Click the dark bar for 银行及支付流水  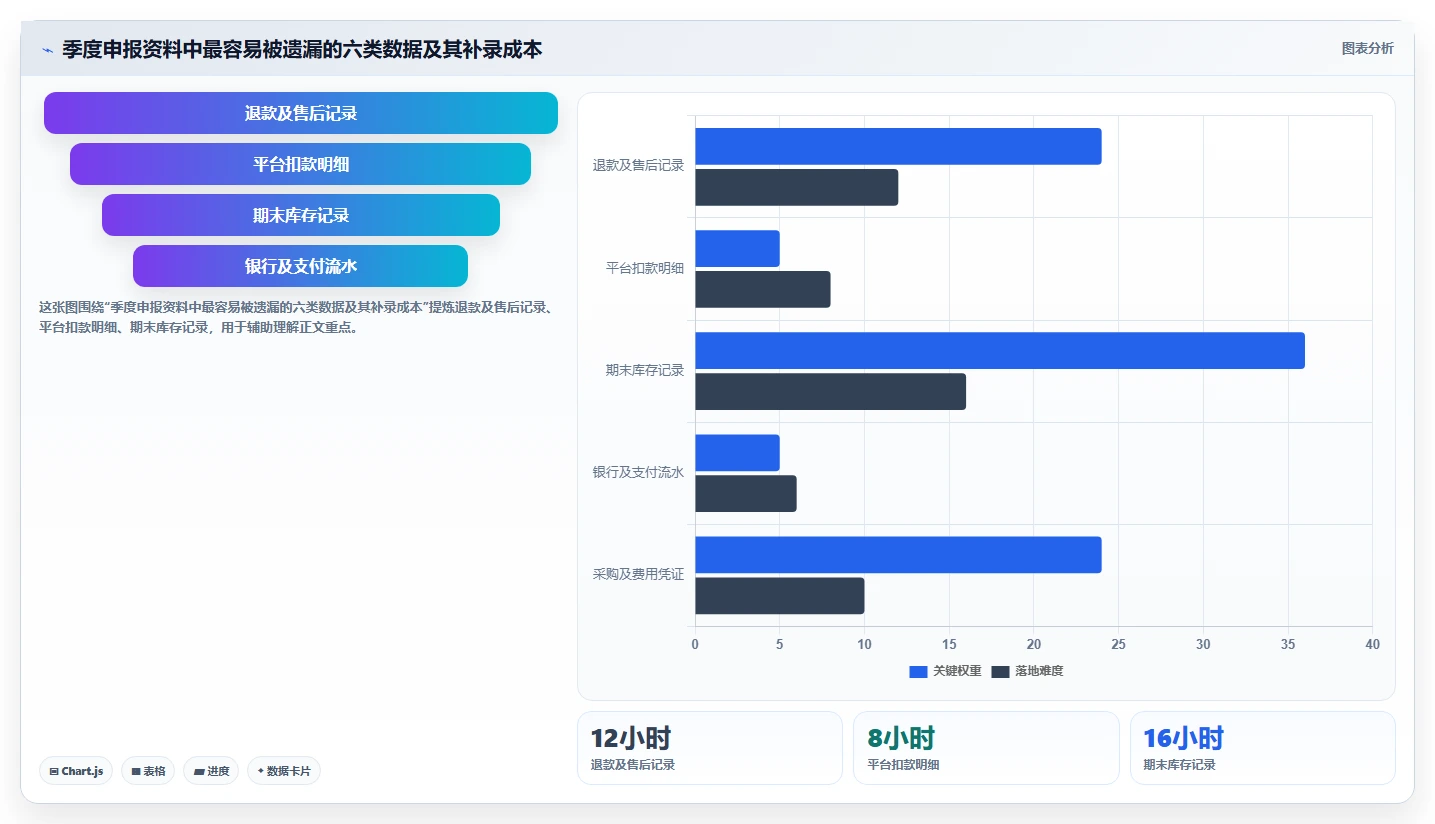[746, 494]
